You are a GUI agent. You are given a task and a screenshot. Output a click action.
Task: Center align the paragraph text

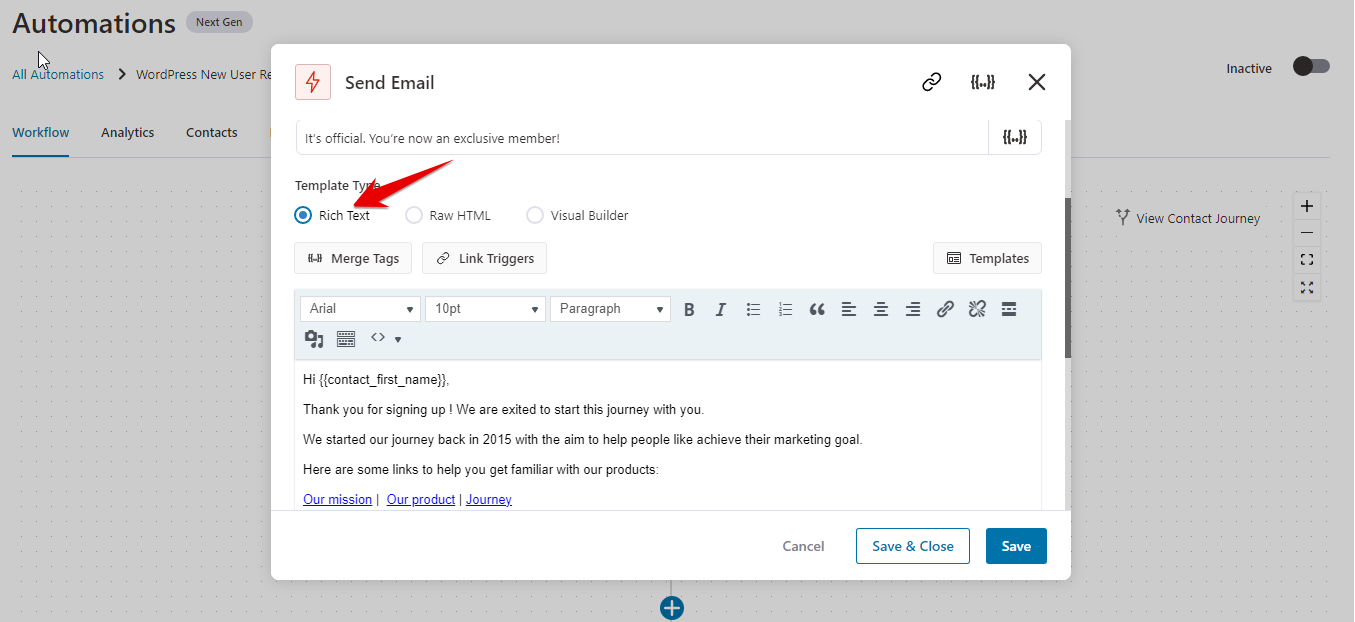coord(881,309)
